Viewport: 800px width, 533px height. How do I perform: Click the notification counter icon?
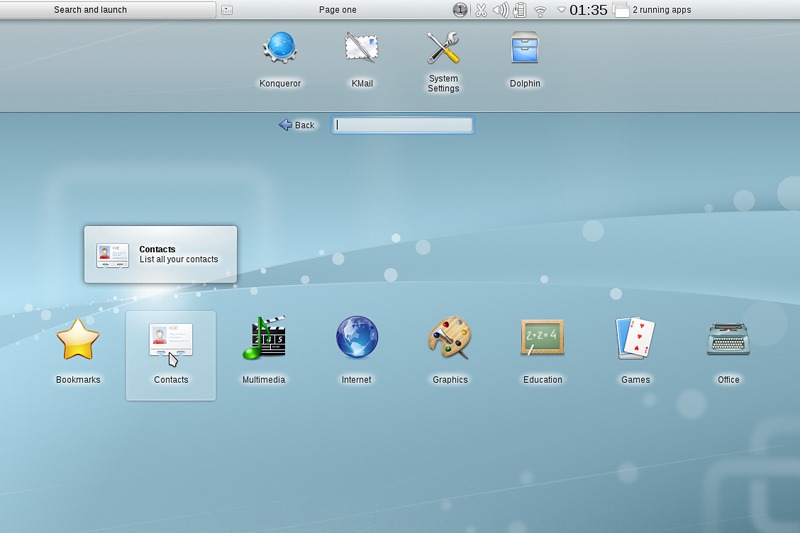click(x=460, y=10)
